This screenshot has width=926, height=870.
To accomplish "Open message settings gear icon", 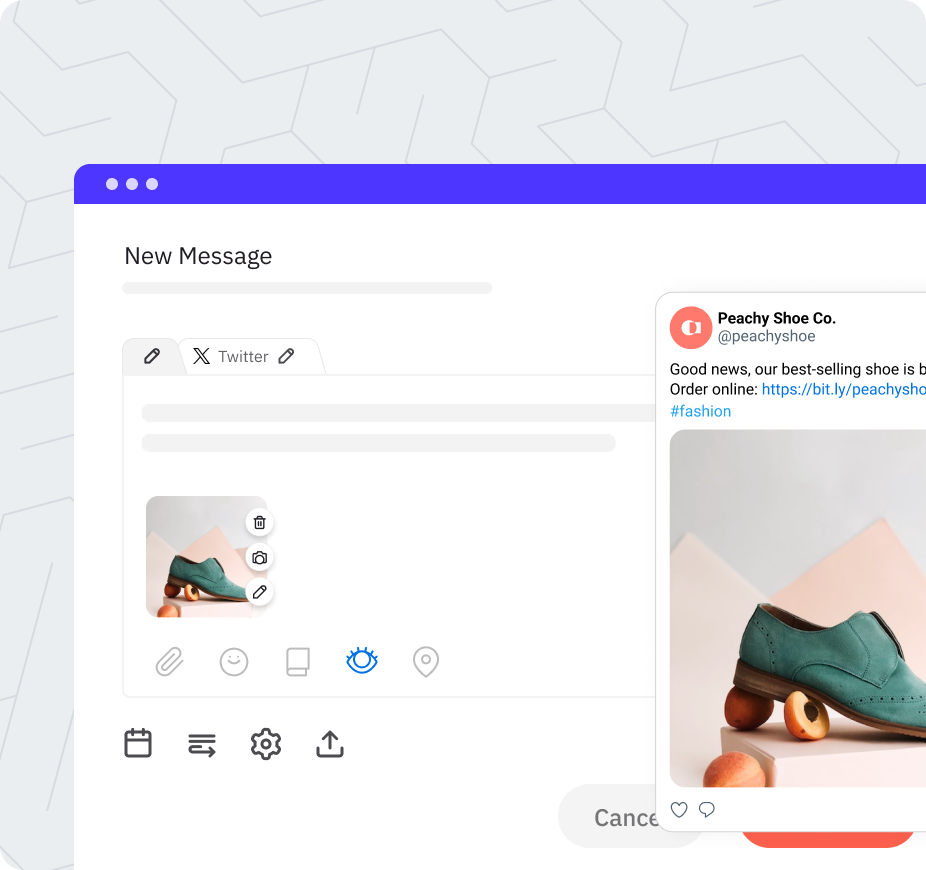I will coord(266,744).
